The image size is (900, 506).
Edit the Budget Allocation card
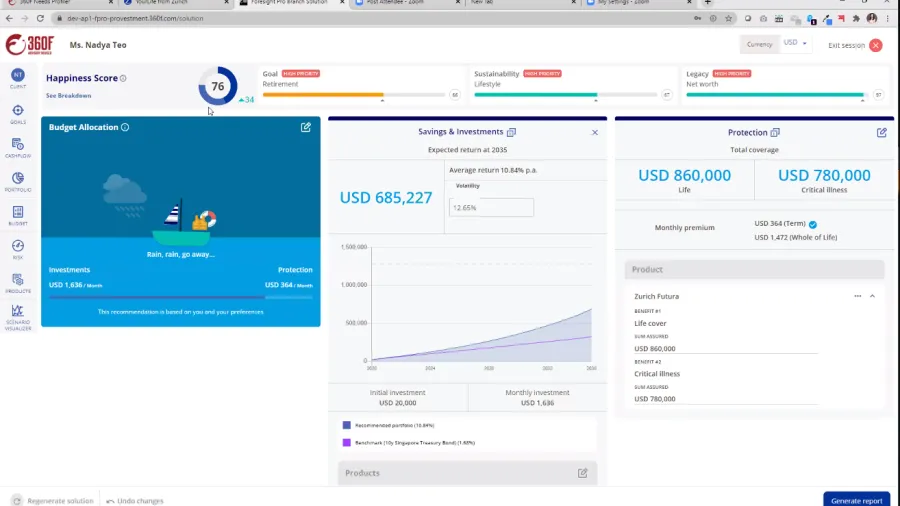pyautogui.click(x=306, y=127)
